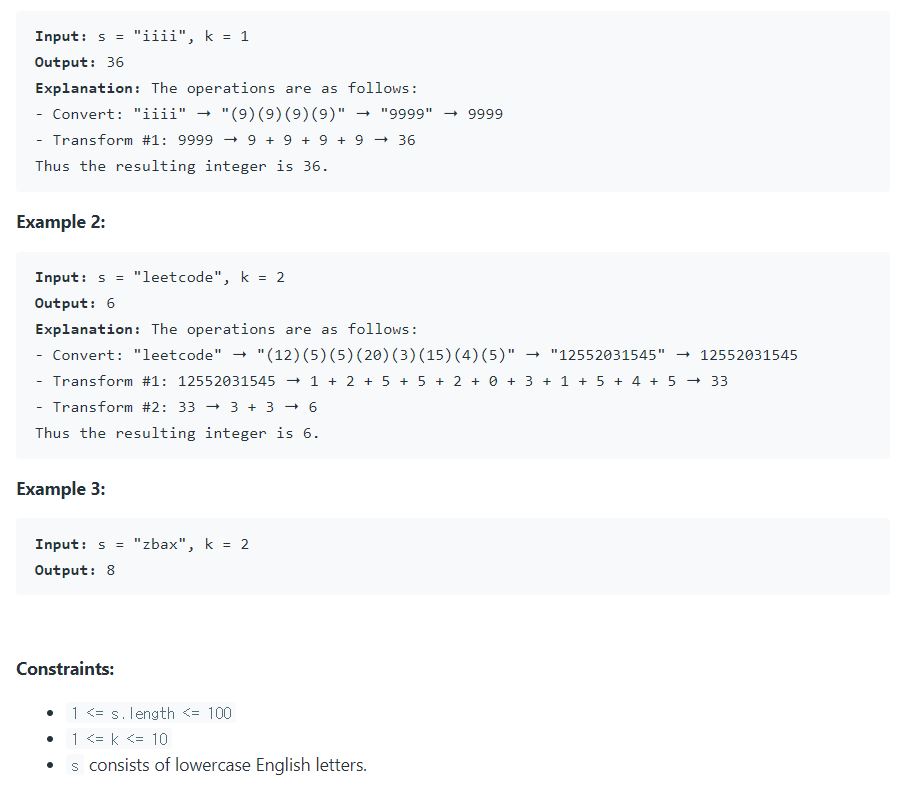This screenshot has width=898, height=791.
Task: Click the inline code 's' in the constraints
Action: click(x=75, y=766)
